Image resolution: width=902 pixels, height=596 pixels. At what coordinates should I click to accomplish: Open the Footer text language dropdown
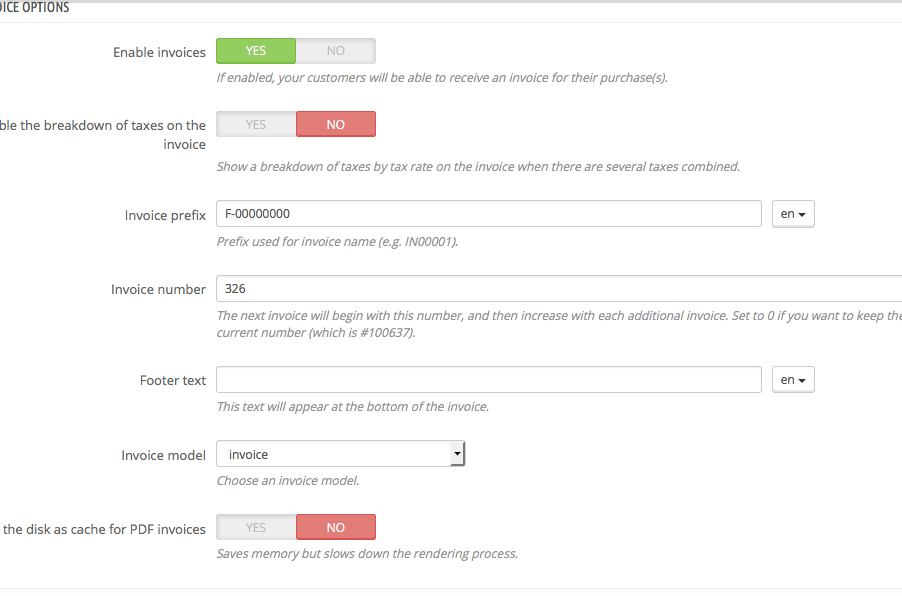(793, 380)
